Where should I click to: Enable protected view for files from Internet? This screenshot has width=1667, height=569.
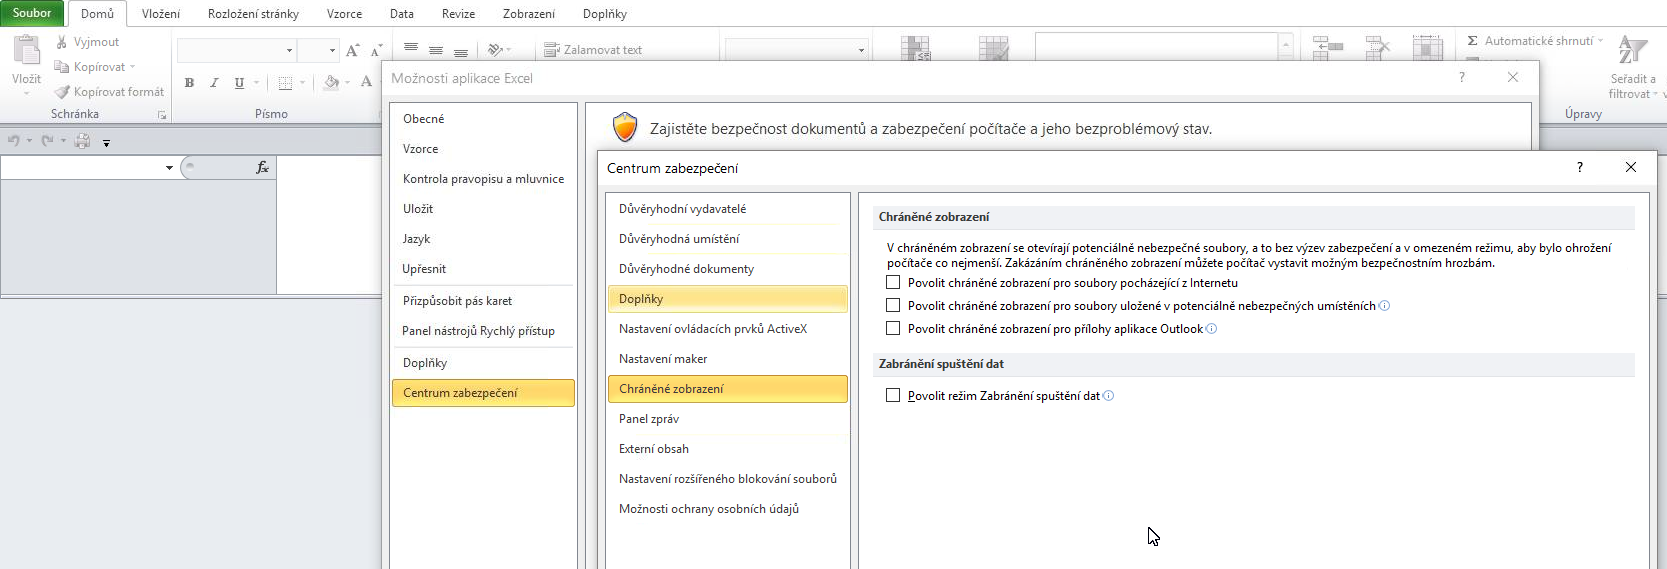(x=893, y=283)
